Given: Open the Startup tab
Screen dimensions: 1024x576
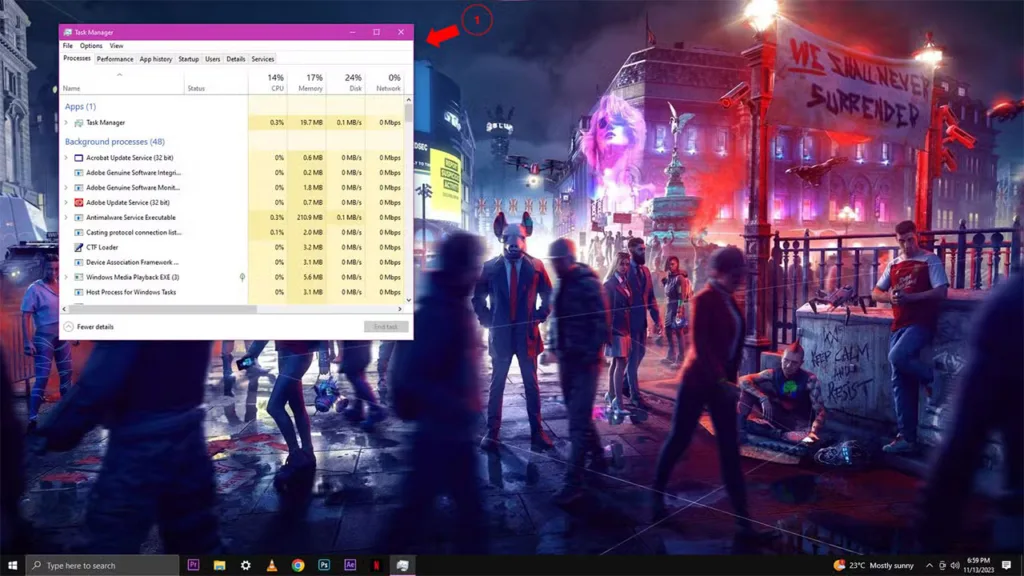Looking at the screenshot, I should 189,59.
